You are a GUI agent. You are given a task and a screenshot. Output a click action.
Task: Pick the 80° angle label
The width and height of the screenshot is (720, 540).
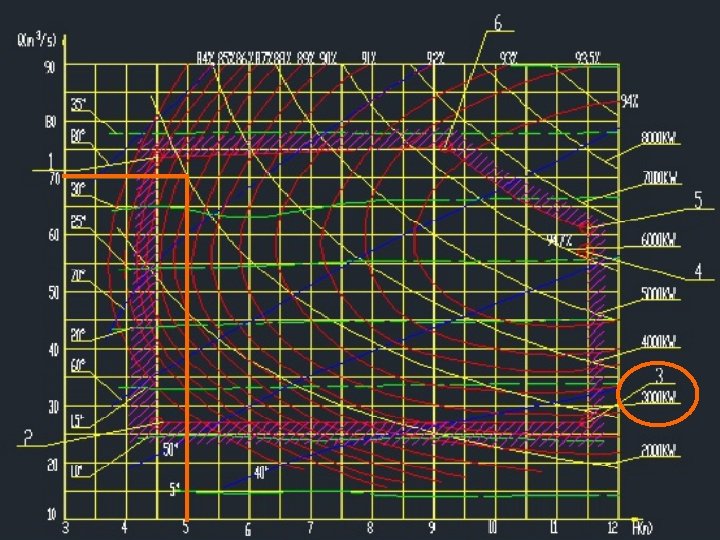tap(79, 137)
